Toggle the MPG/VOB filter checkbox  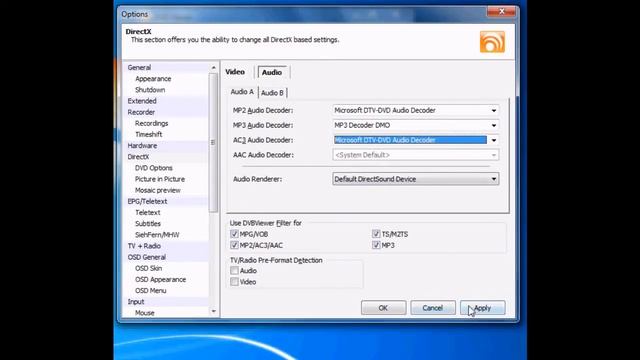click(234, 234)
